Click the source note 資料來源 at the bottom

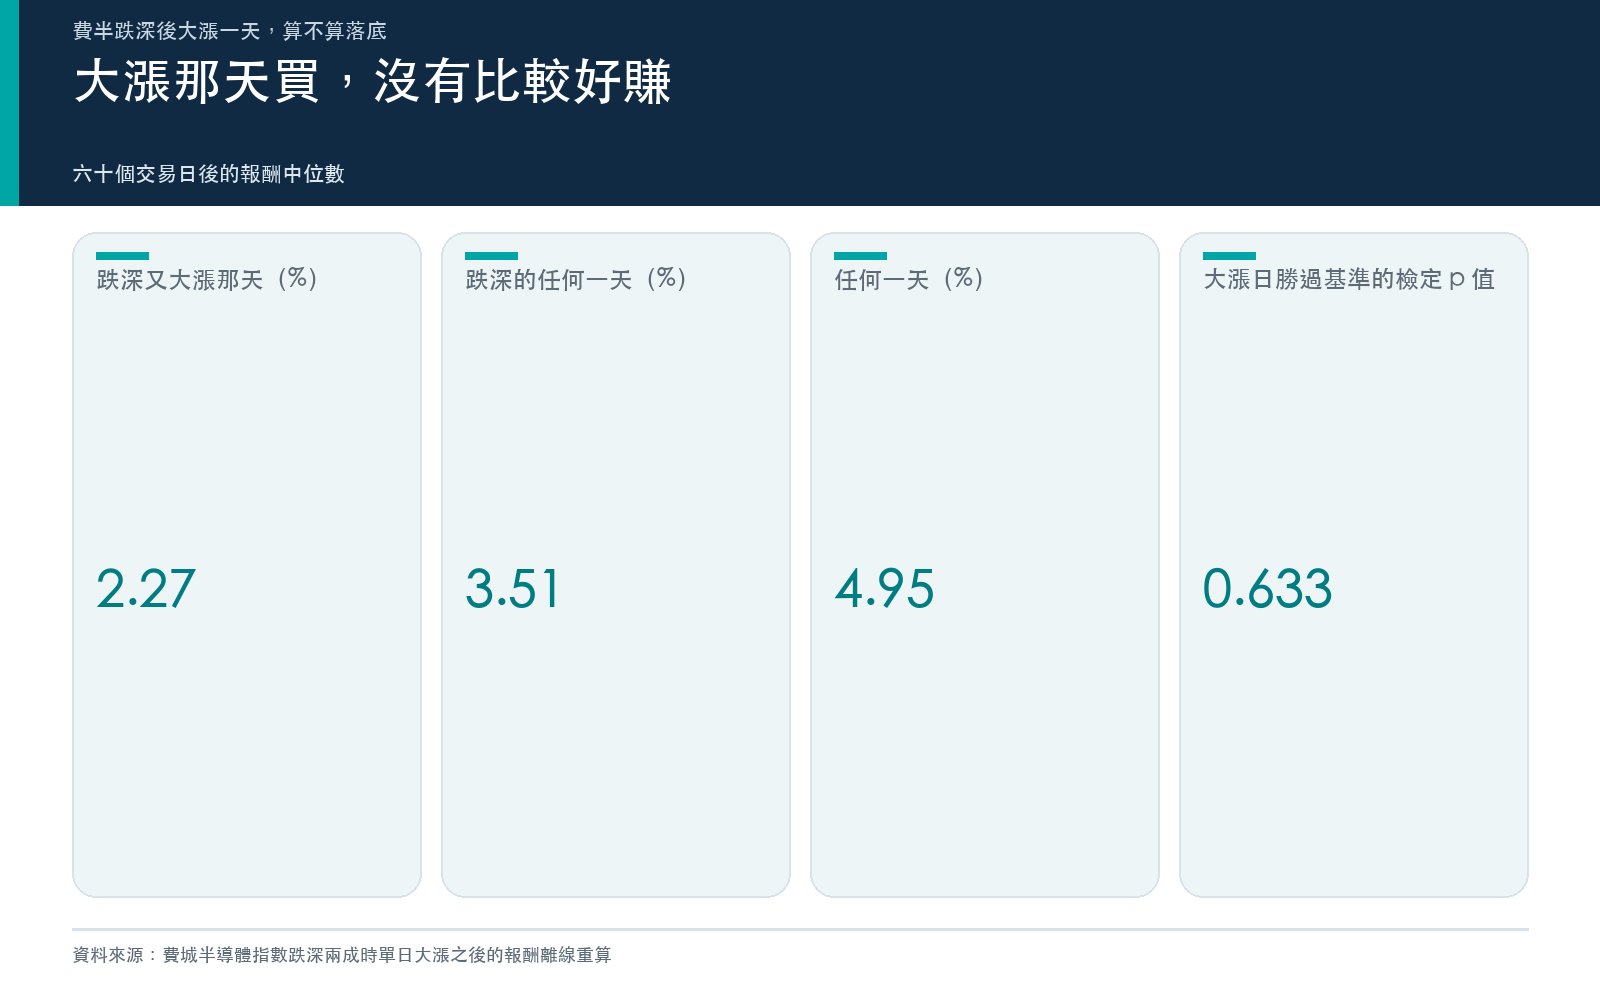[342, 955]
